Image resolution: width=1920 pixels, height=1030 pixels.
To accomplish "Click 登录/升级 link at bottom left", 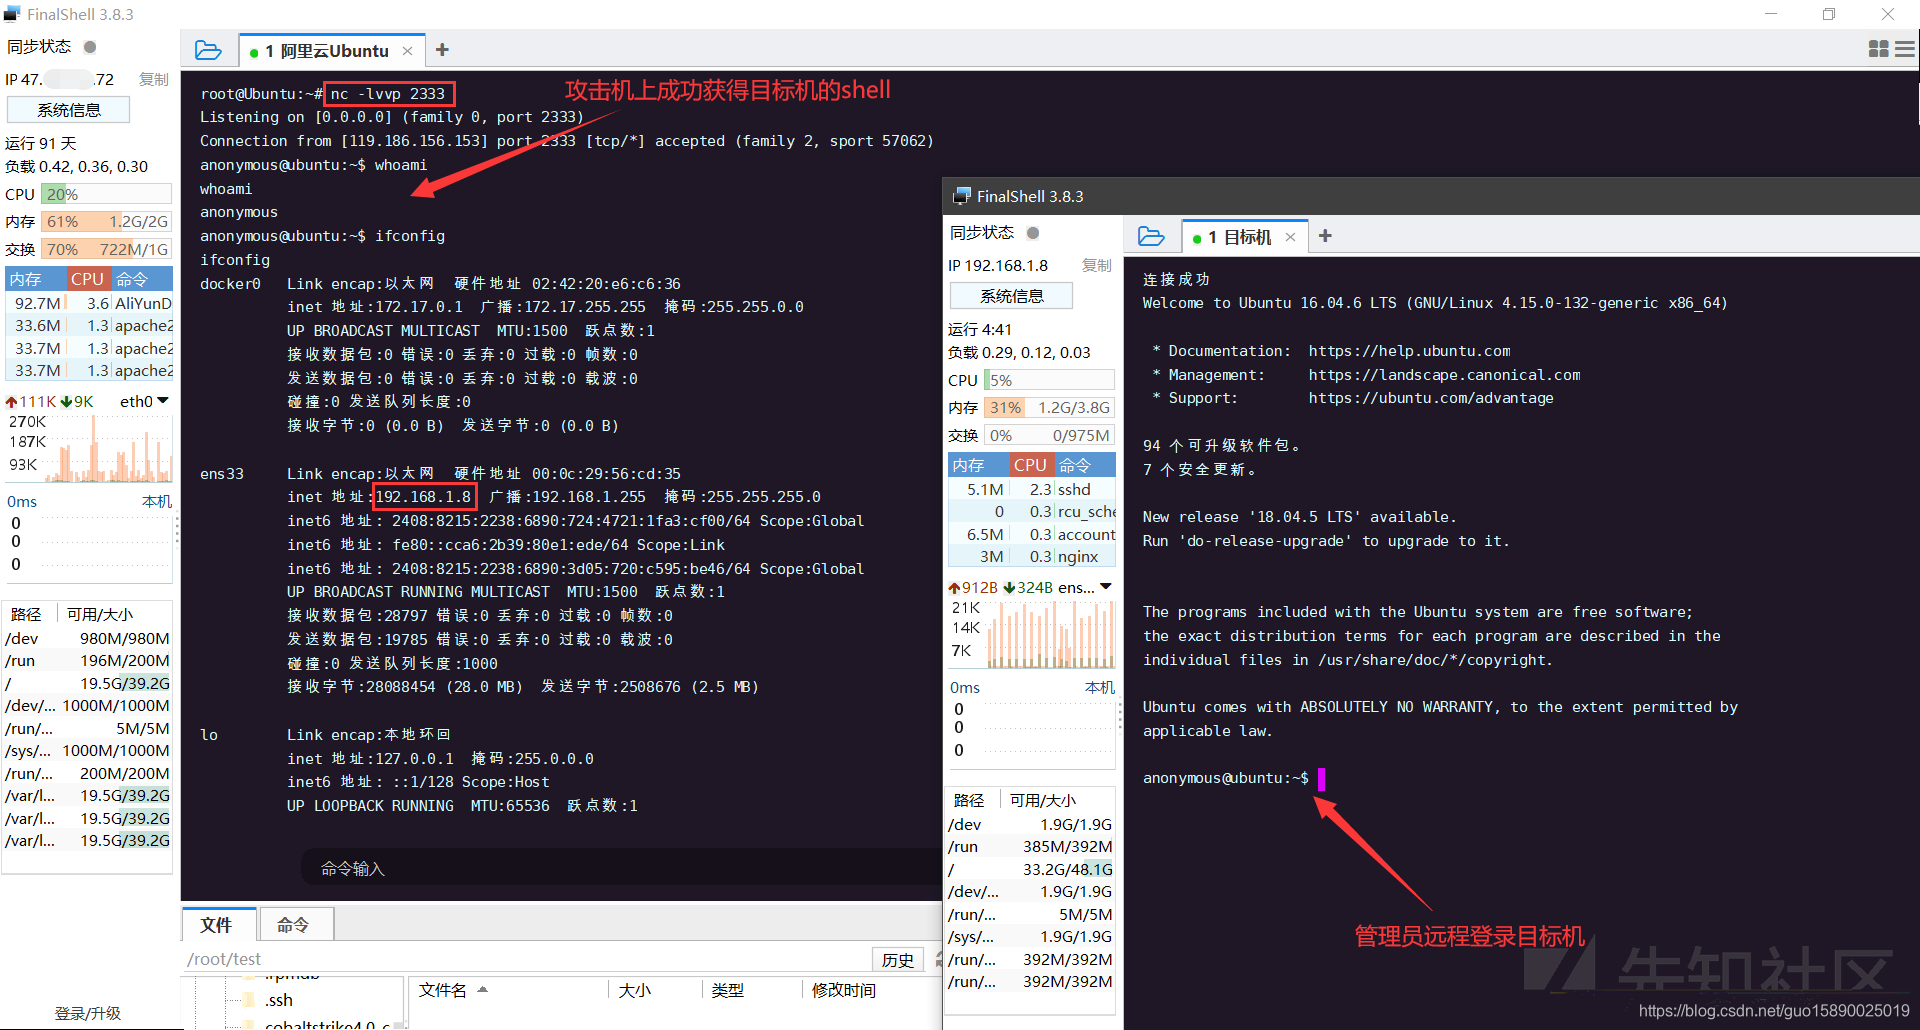I will [x=88, y=1013].
